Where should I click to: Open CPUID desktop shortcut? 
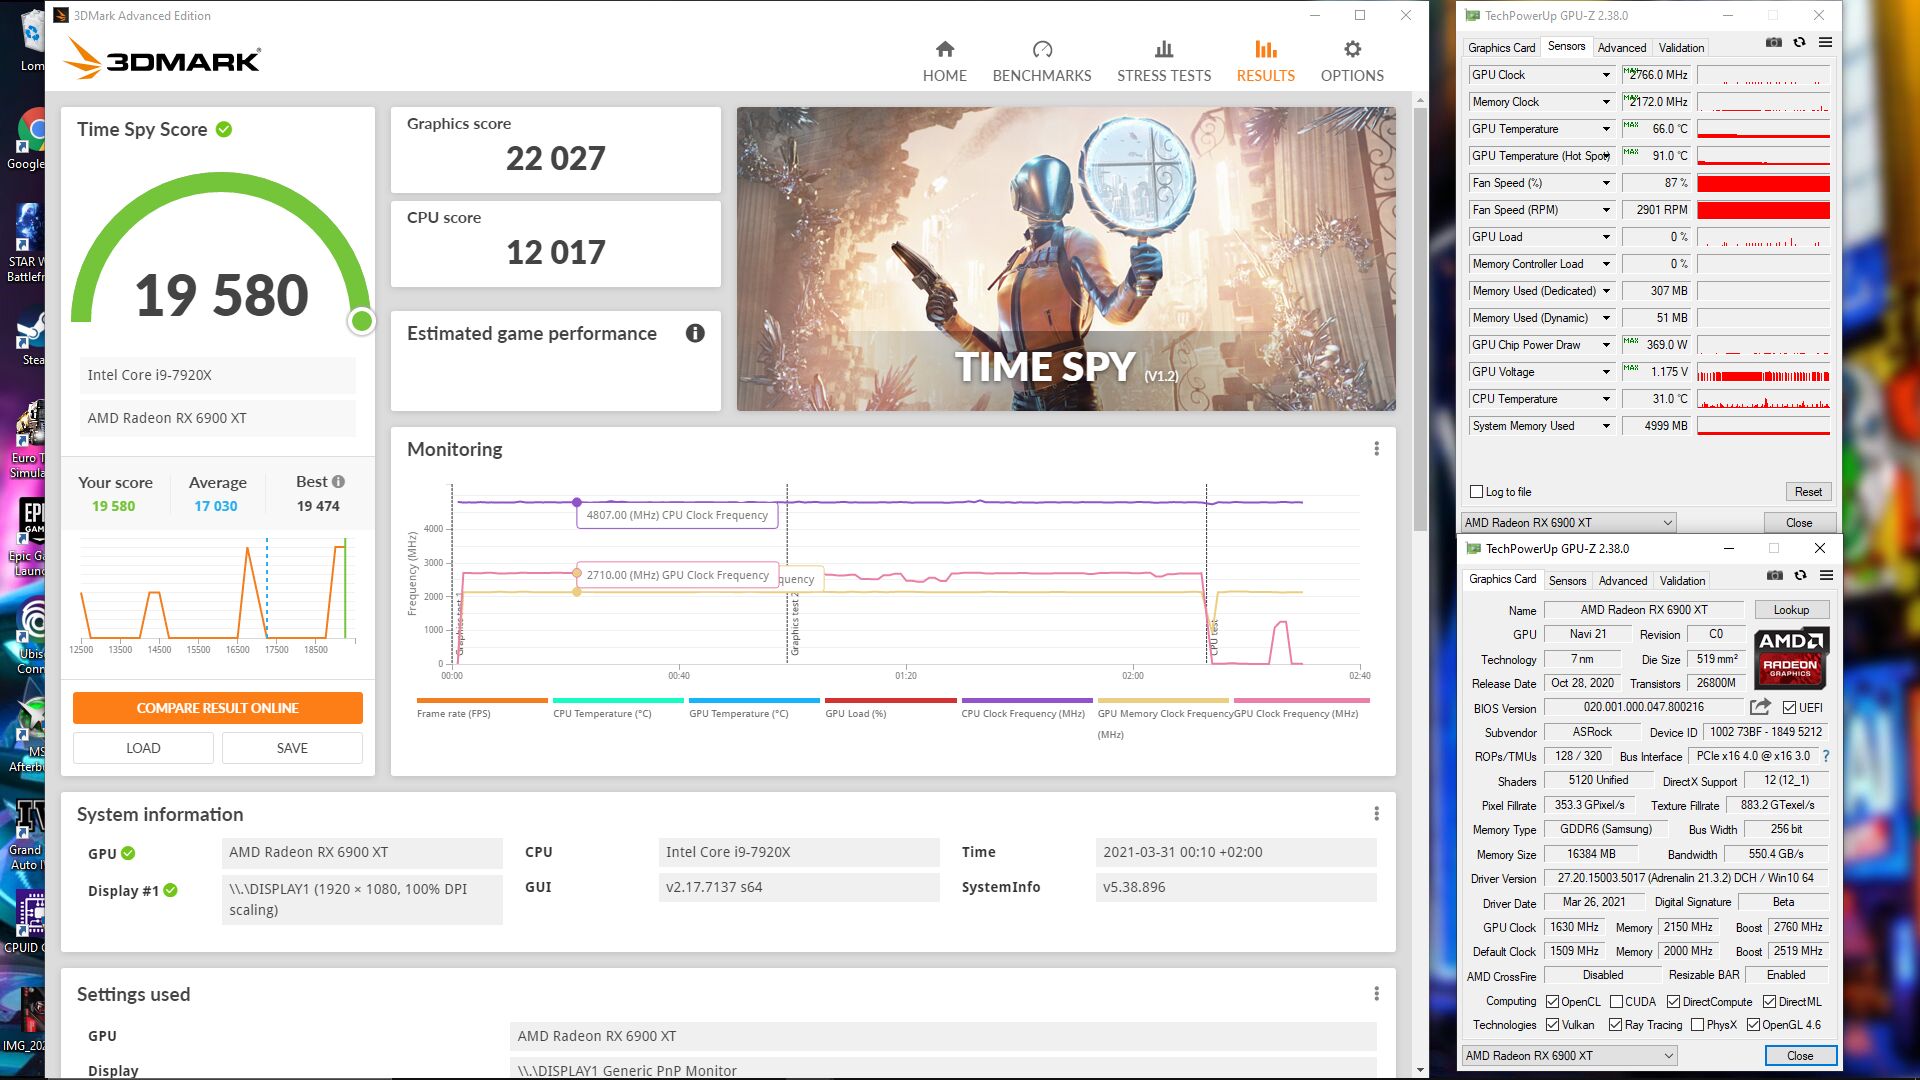[x=28, y=920]
